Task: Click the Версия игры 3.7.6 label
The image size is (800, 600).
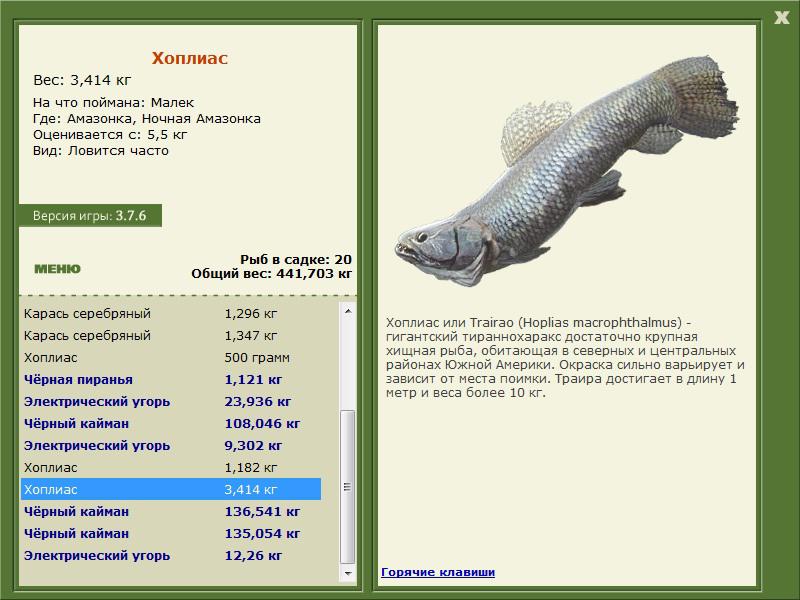Action: [90, 216]
